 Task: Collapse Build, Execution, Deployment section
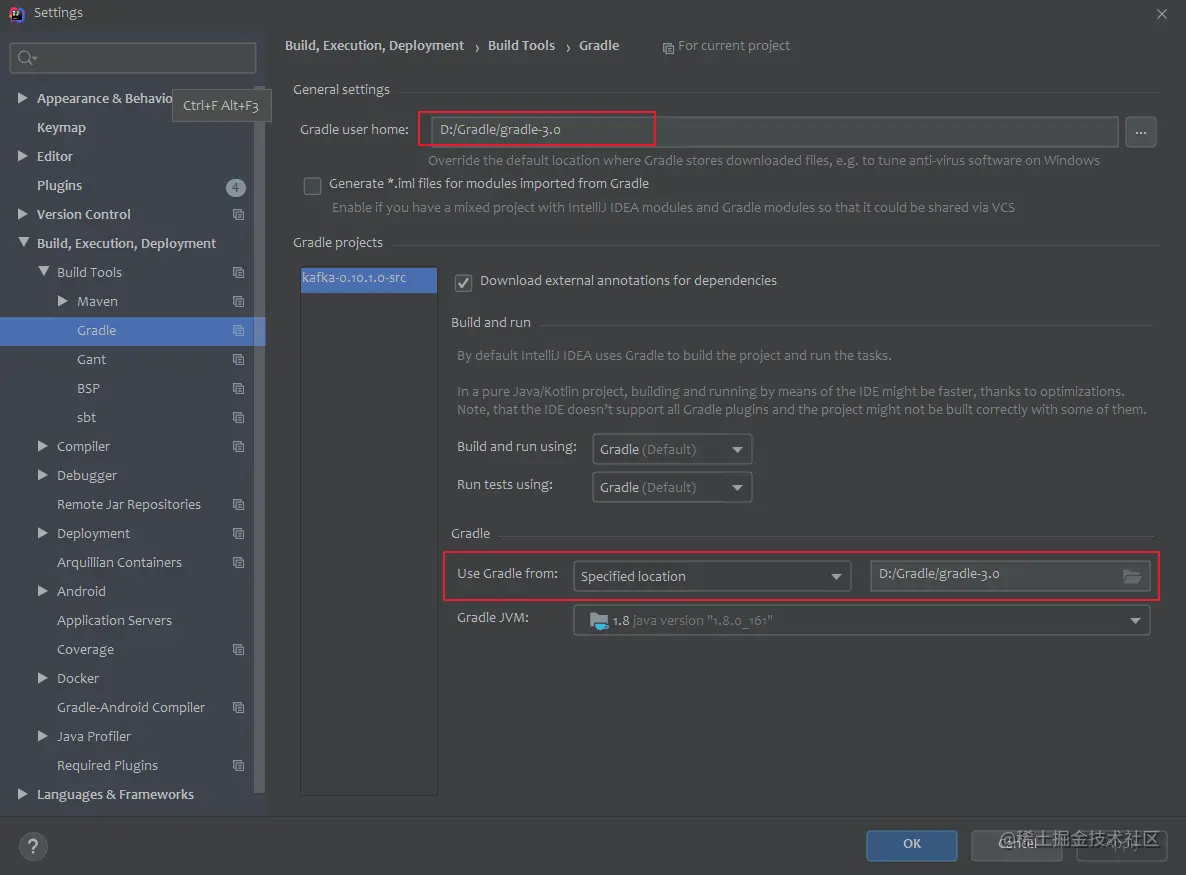point(23,242)
